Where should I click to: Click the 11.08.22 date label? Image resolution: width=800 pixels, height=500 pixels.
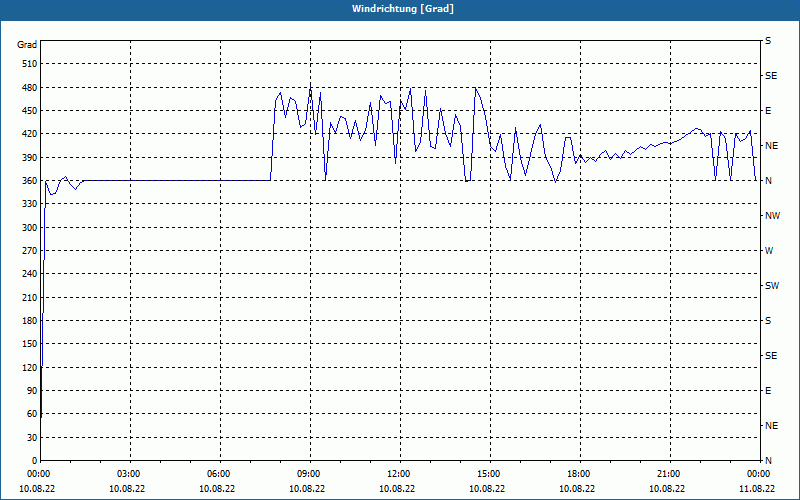pyautogui.click(x=757, y=489)
